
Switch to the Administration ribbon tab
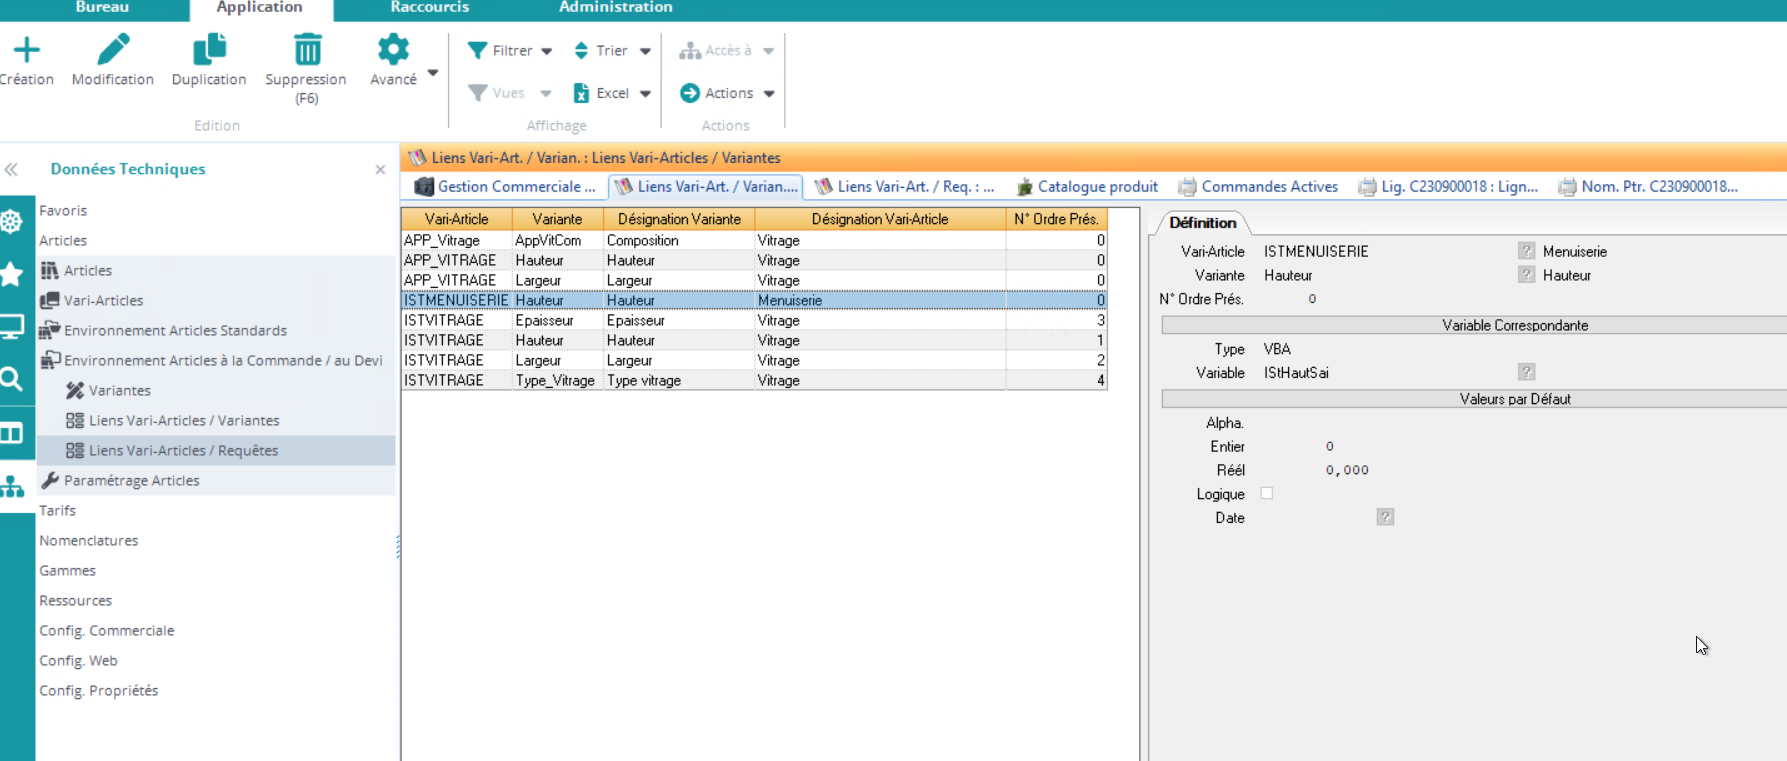pyautogui.click(x=615, y=8)
